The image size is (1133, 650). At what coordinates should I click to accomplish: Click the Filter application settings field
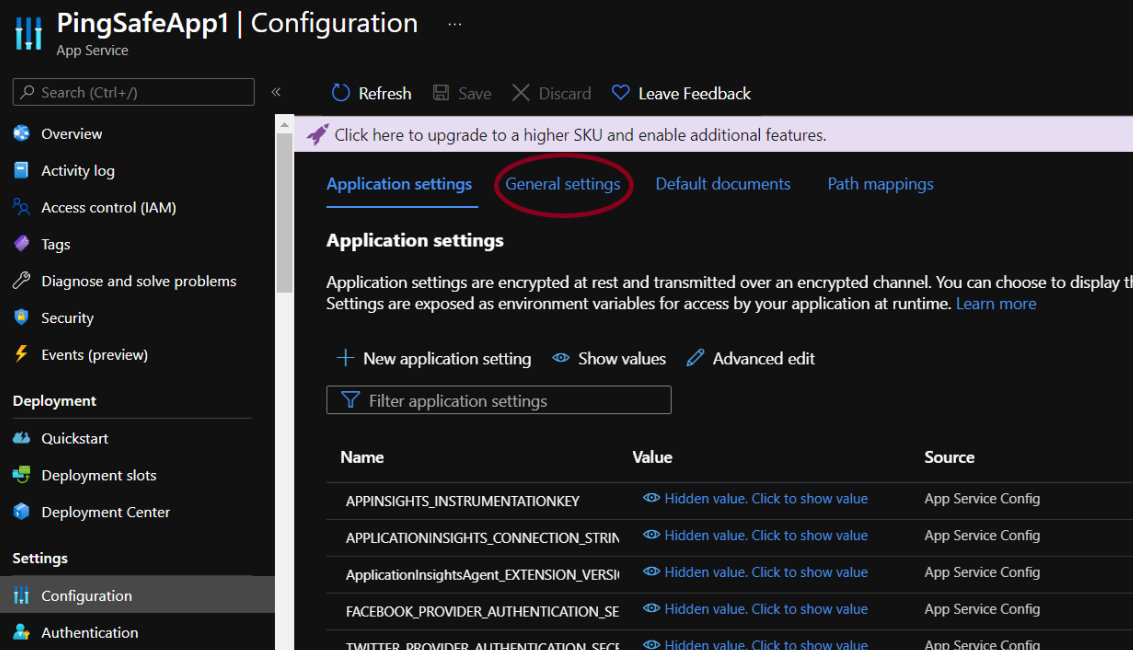coord(498,401)
